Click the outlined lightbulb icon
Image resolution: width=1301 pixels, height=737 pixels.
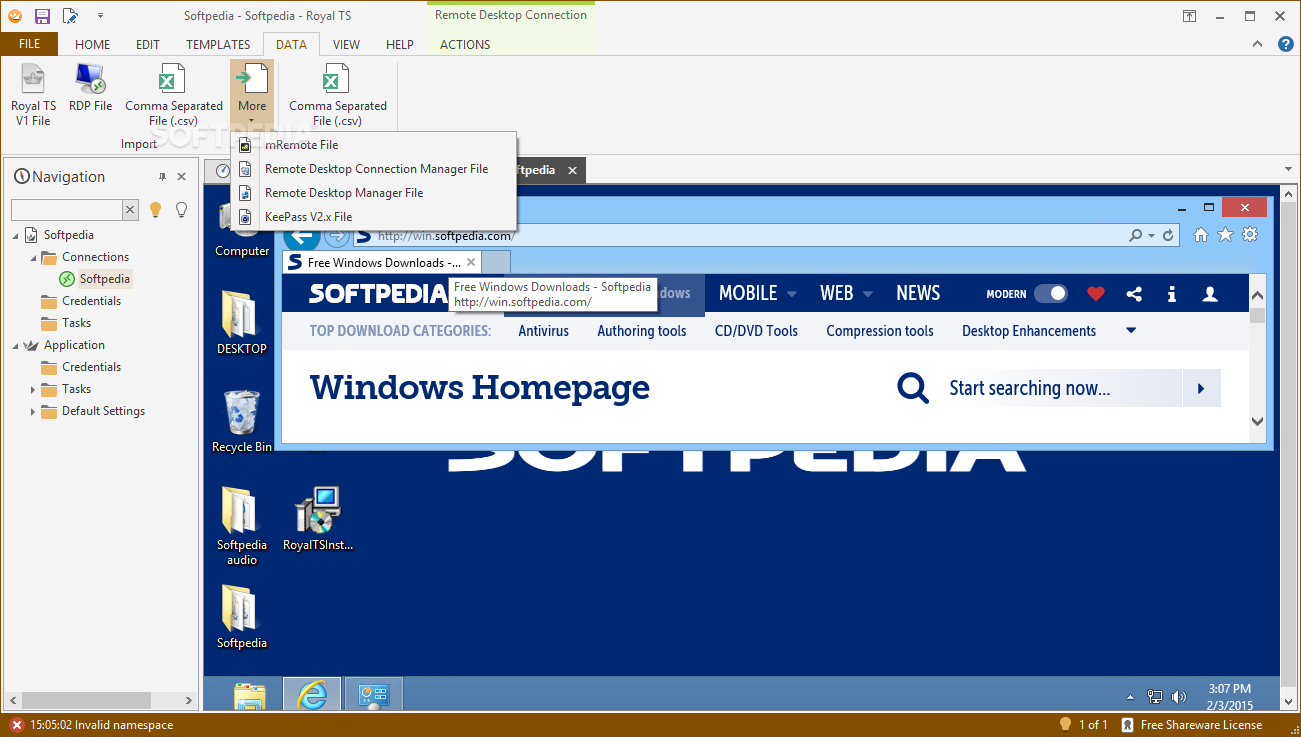pos(181,209)
